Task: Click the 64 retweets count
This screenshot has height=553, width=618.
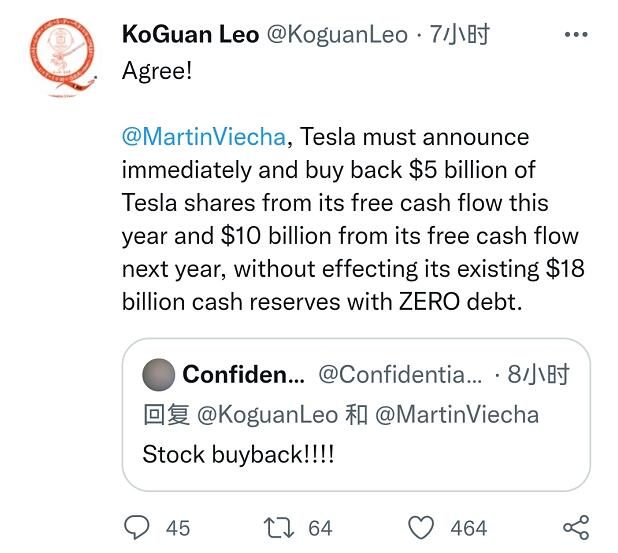Action: (320, 528)
